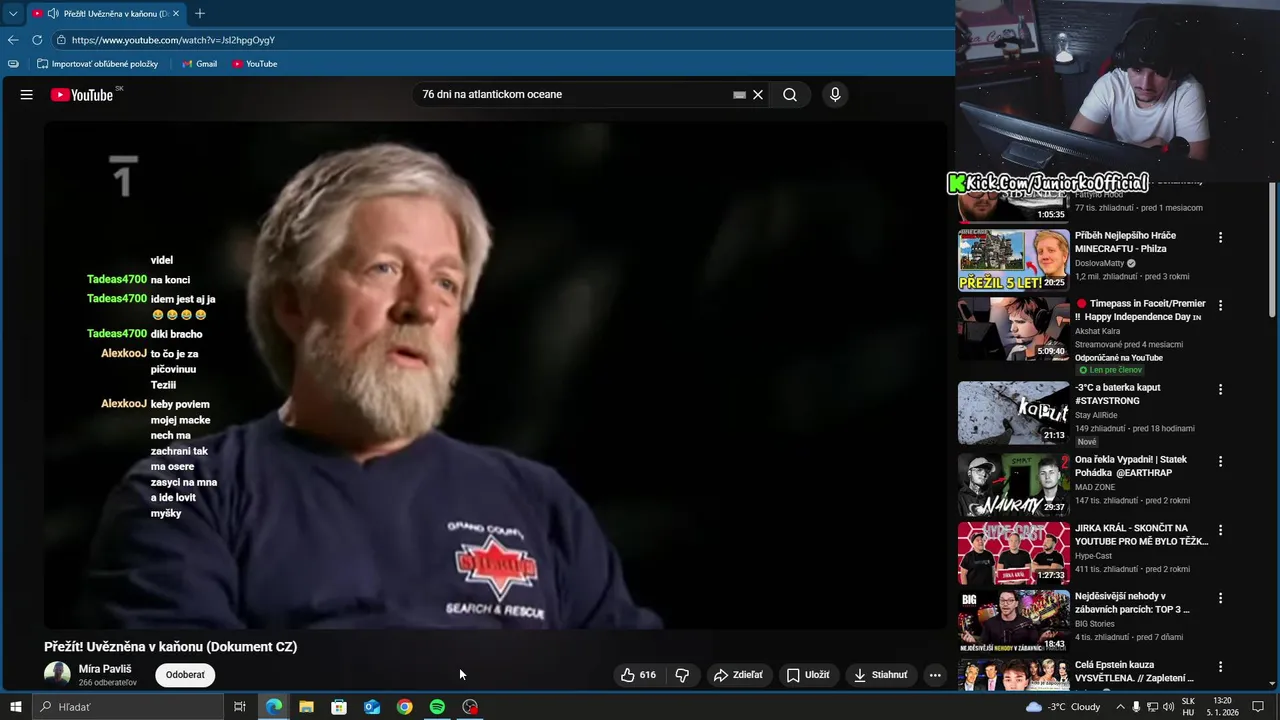Viewport: 1280px width, 720px height.
Task: Open JIRKA KRÁL - SKONČIT NA YOUTUBE title
Action: (1141, 534)
